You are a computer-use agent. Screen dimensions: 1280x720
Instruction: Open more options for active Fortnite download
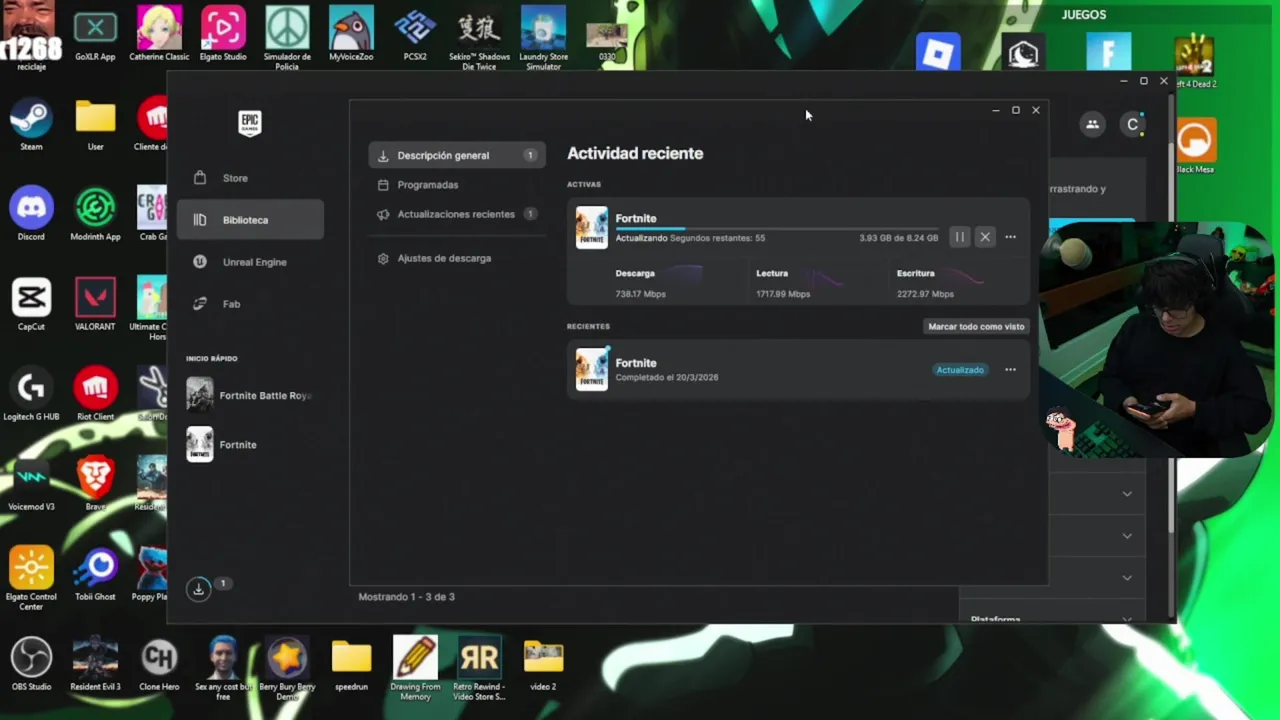coord(1010,237)
